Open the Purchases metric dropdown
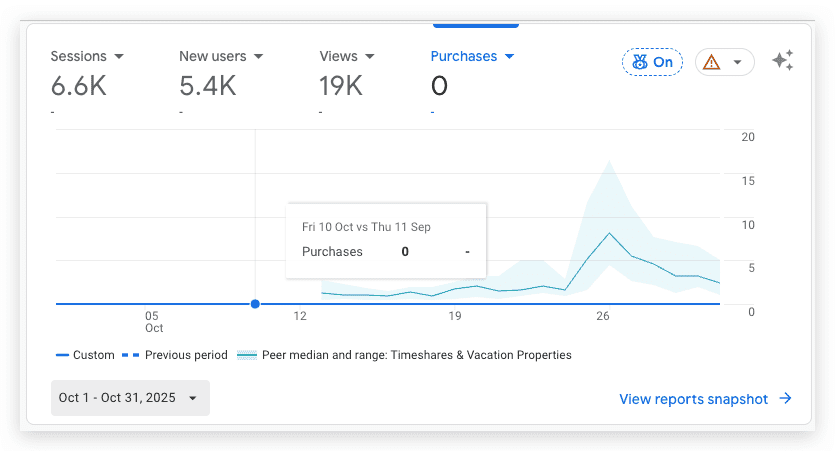The image size is (835, 451). tap(510, 56)
